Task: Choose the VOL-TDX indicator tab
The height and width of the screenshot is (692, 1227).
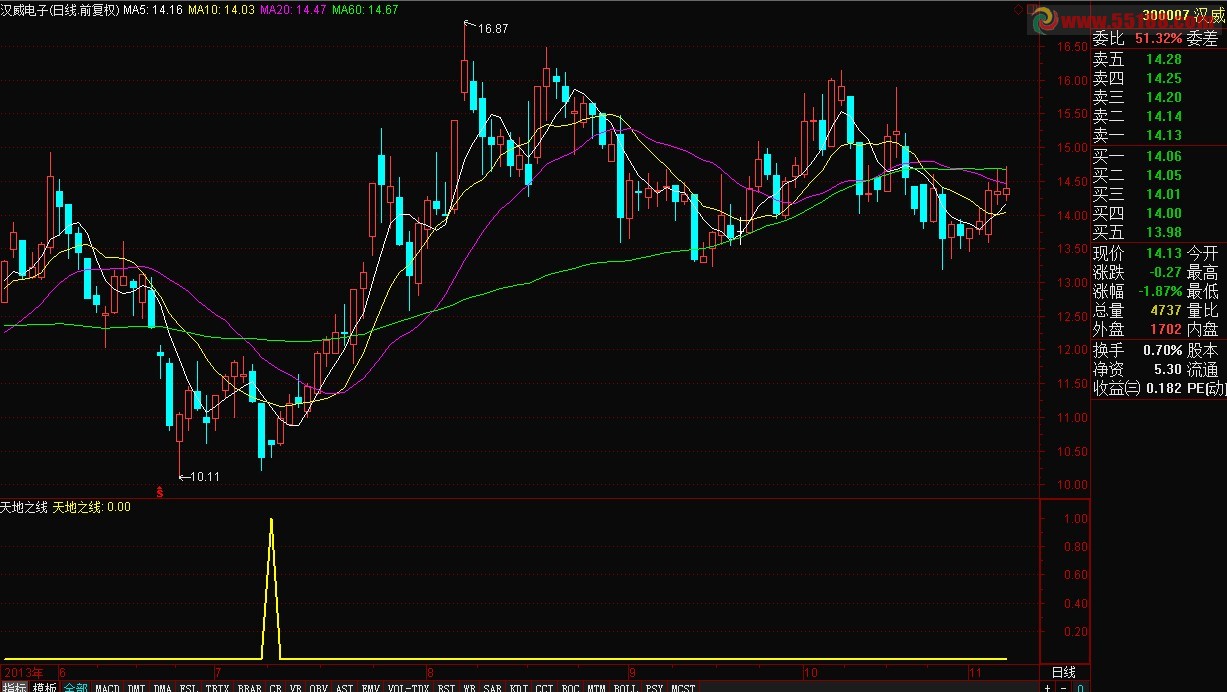Action: [408, 687]
